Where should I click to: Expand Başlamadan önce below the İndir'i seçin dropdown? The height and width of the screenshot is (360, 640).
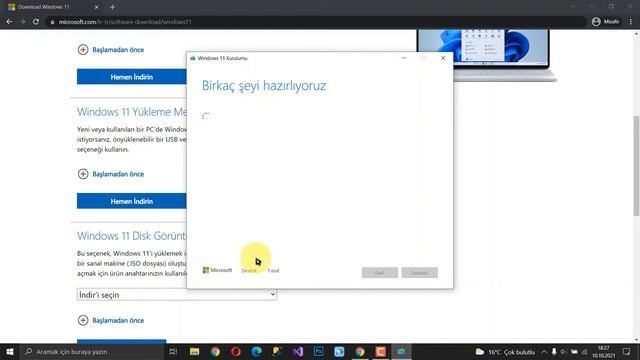click(111, 320)
